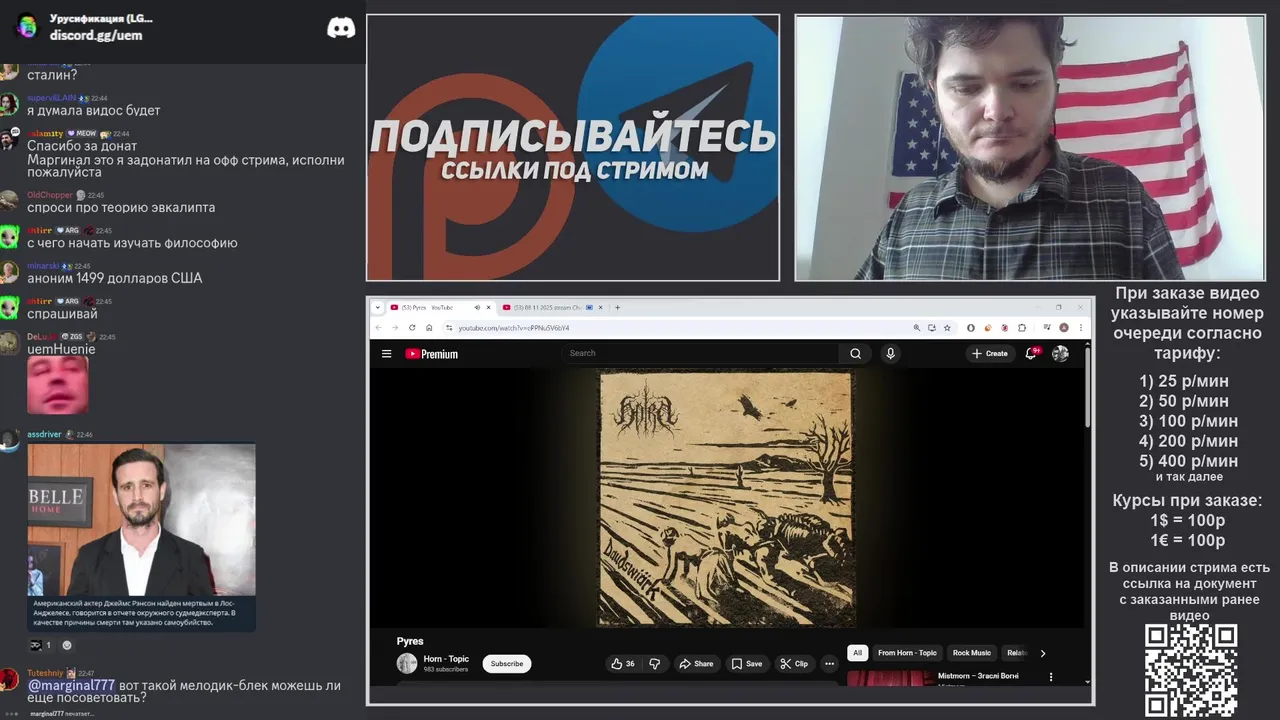1280x720 pixels.
Task: Go forward with the browser forward arrow
Action: [395, 327]
